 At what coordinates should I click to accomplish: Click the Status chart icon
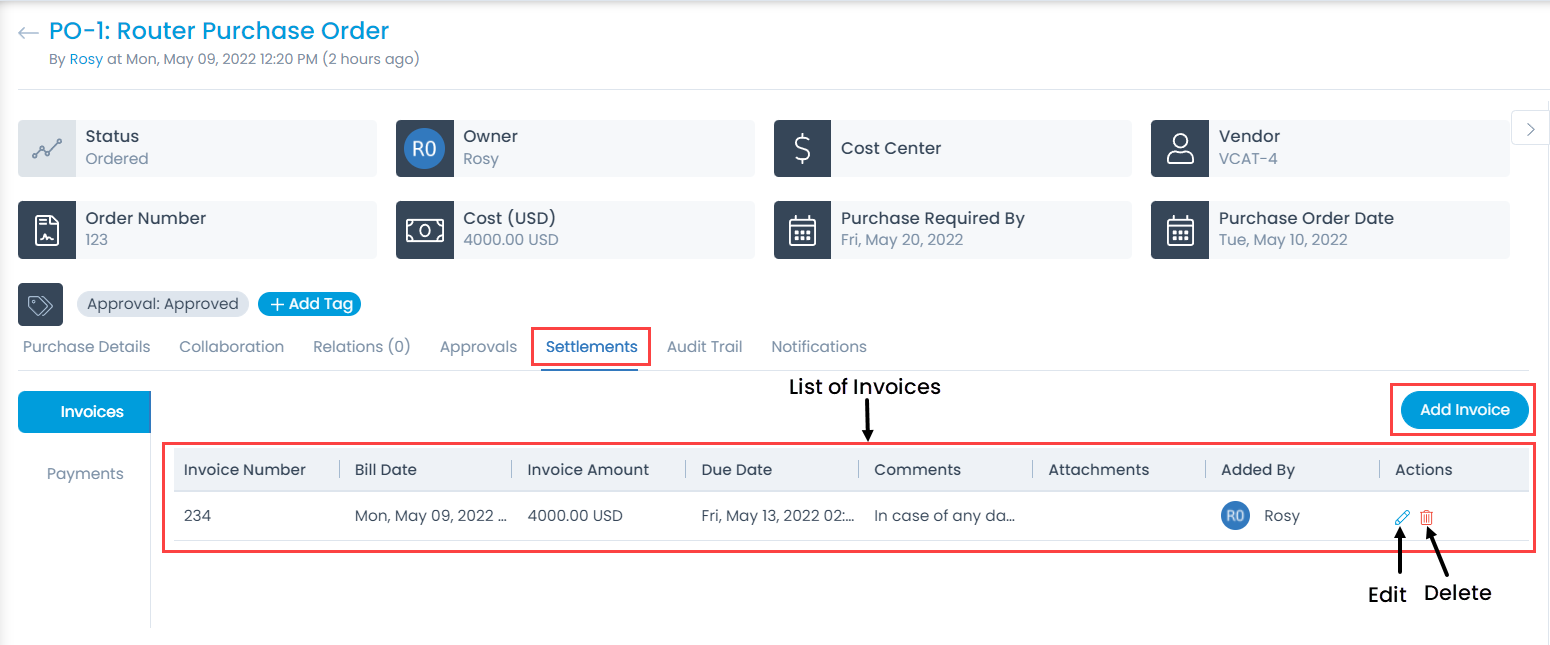[x=46, y=148]
